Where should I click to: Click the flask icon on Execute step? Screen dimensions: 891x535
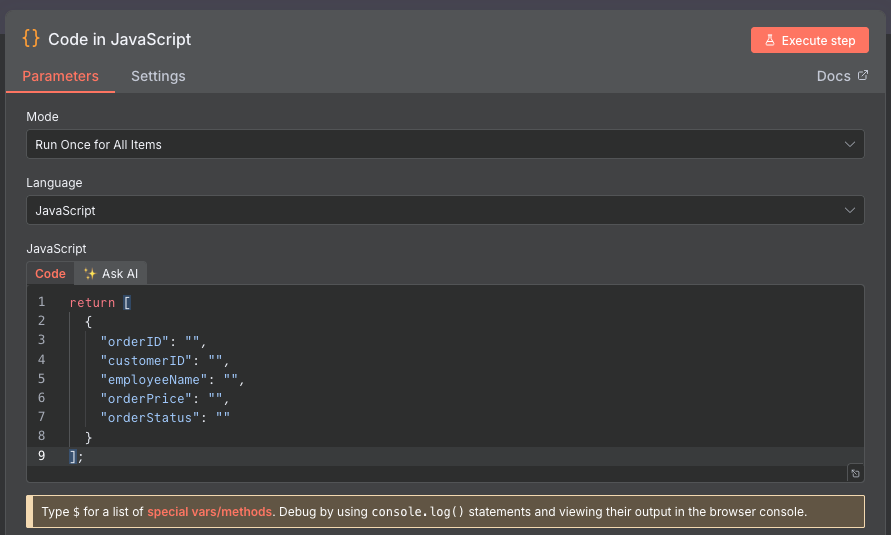(770, 41)
